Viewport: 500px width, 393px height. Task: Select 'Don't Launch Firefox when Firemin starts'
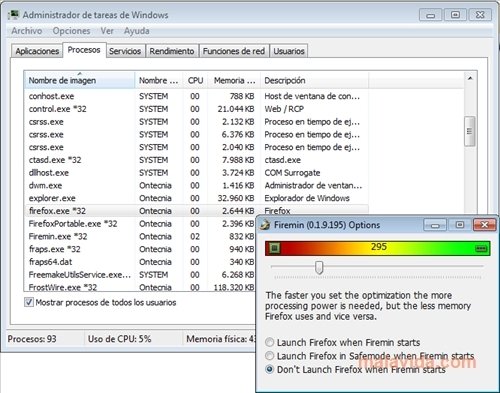tap(269, 369)
